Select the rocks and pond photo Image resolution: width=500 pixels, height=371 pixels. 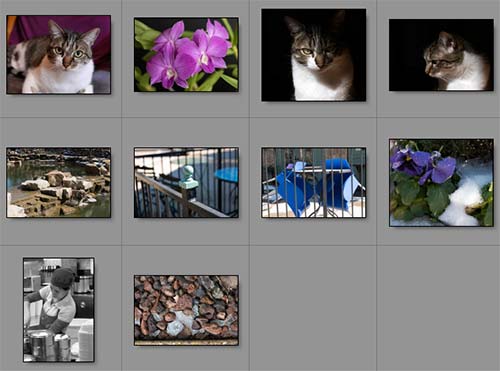coord(58,183)
